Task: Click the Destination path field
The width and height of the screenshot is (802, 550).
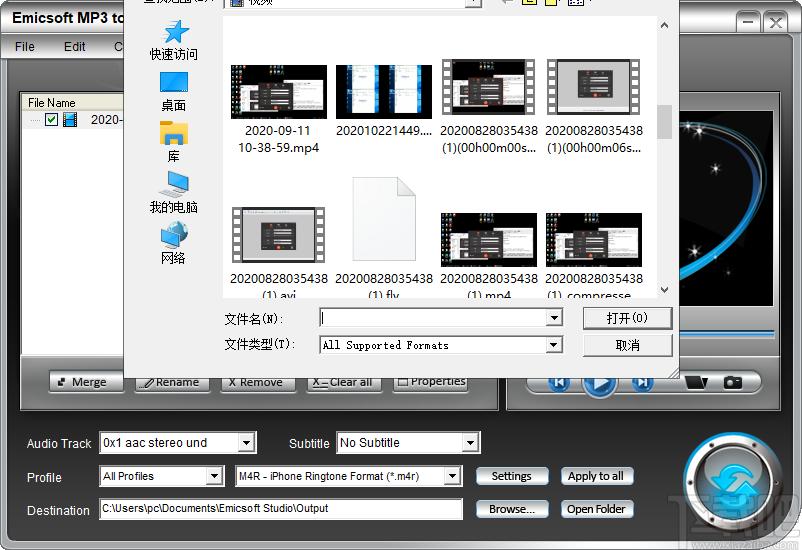Action: 281,509
